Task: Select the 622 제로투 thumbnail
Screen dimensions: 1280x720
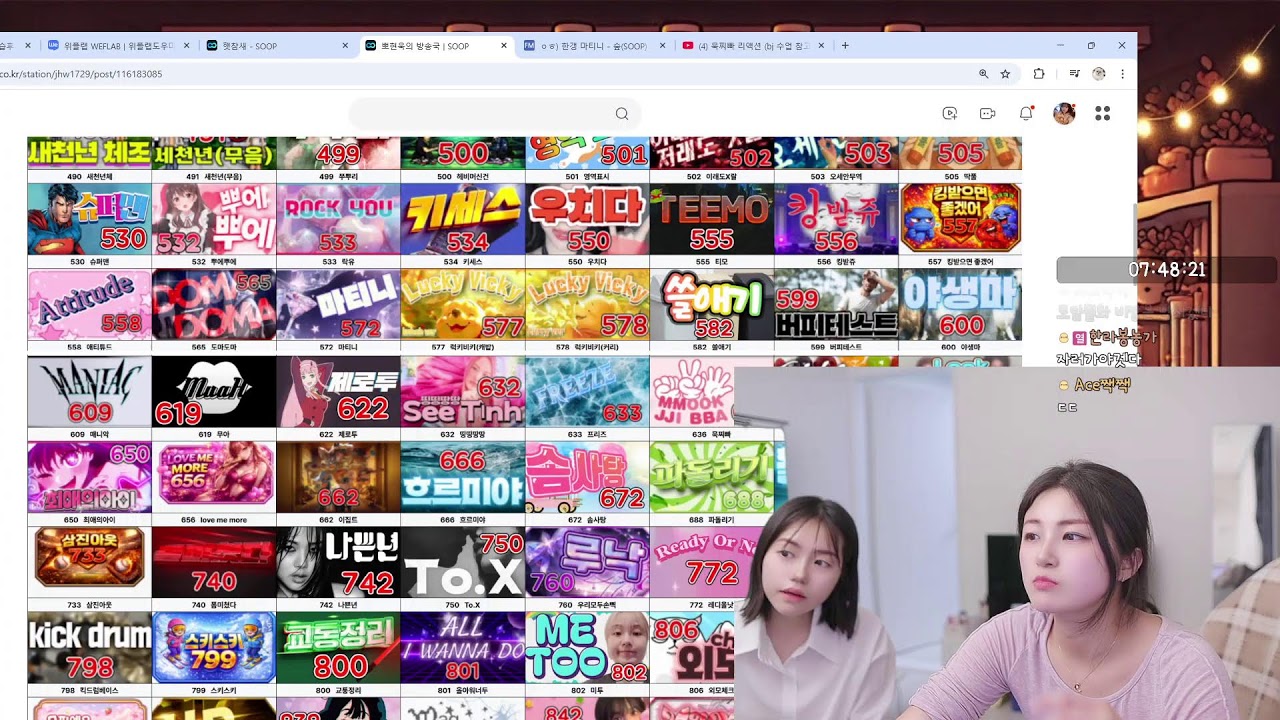Action: coord(338,391)
